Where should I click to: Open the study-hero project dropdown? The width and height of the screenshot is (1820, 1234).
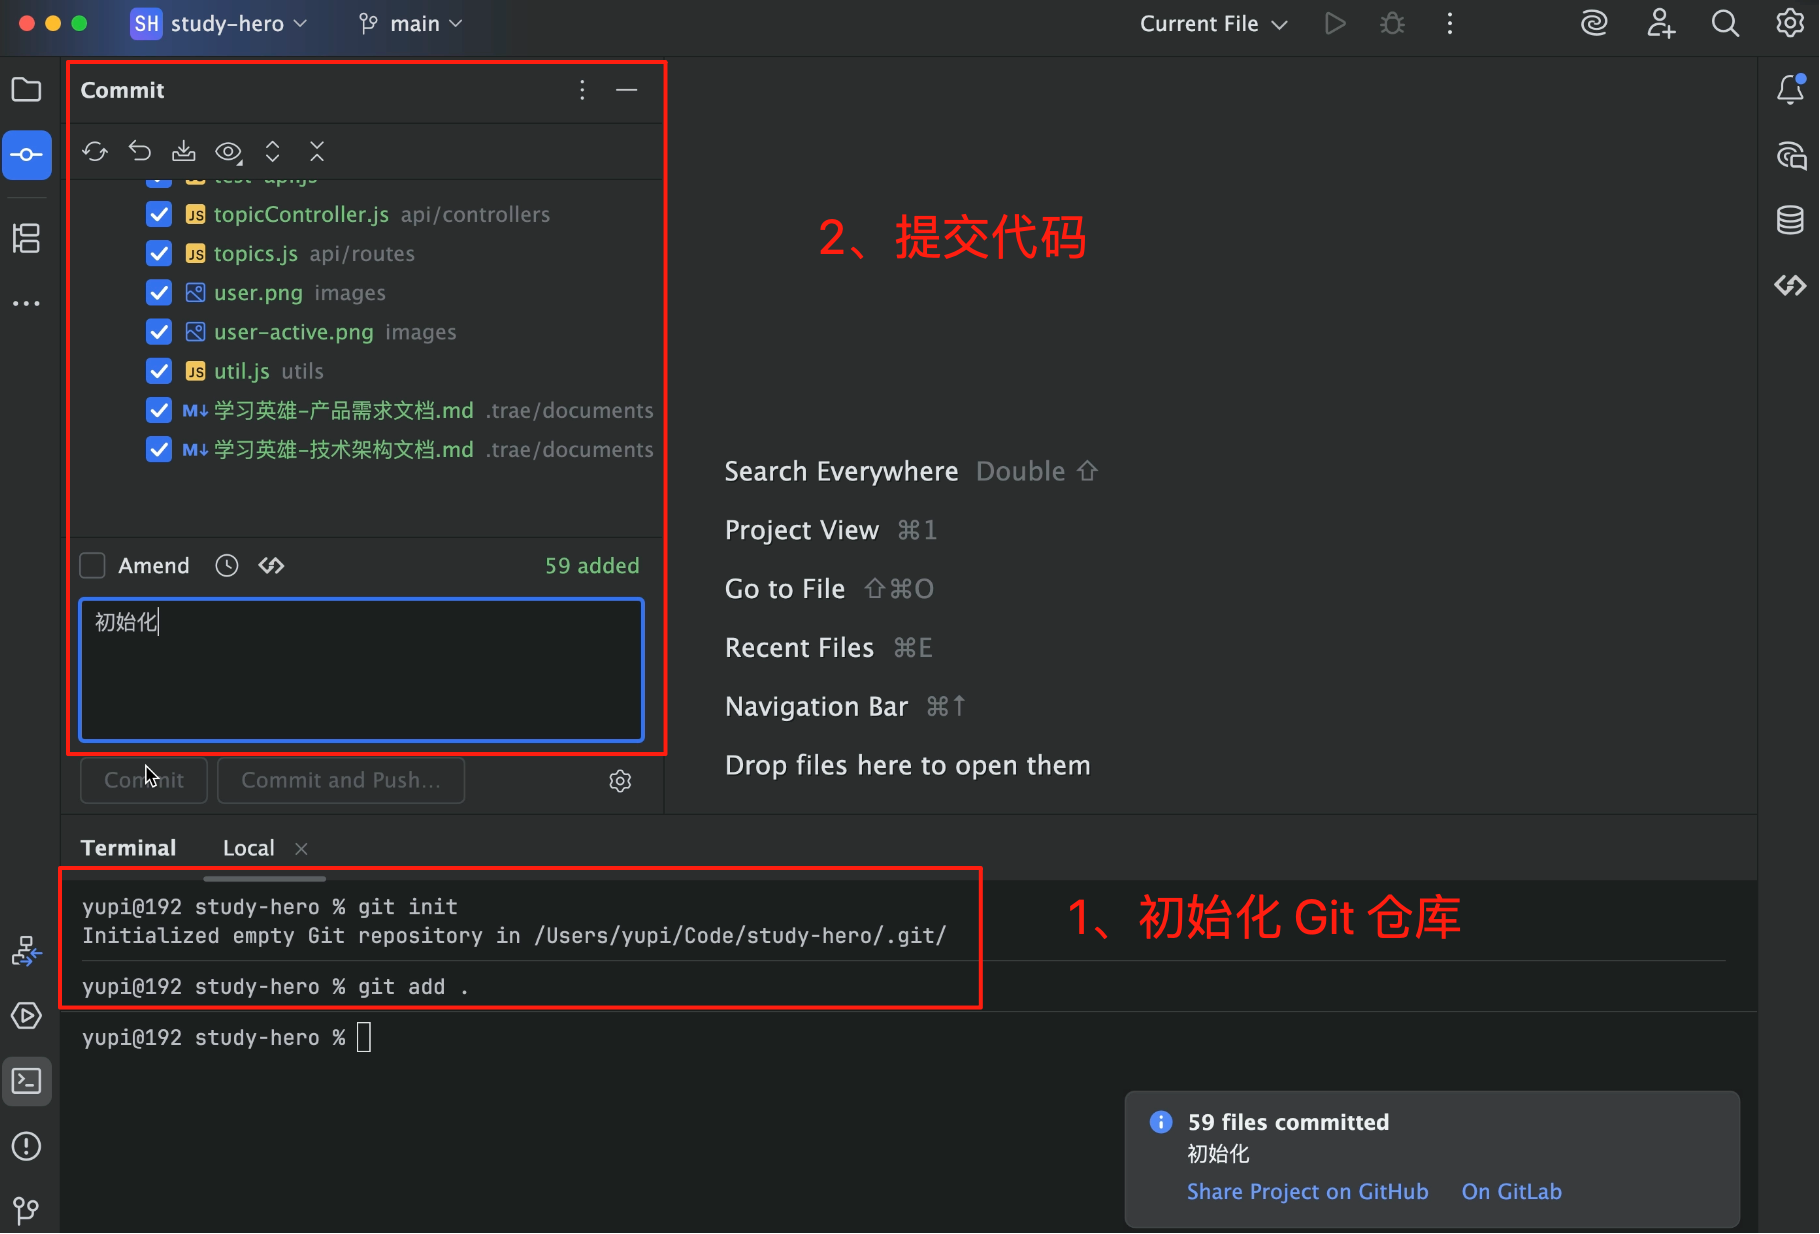[x=220, y=24]
